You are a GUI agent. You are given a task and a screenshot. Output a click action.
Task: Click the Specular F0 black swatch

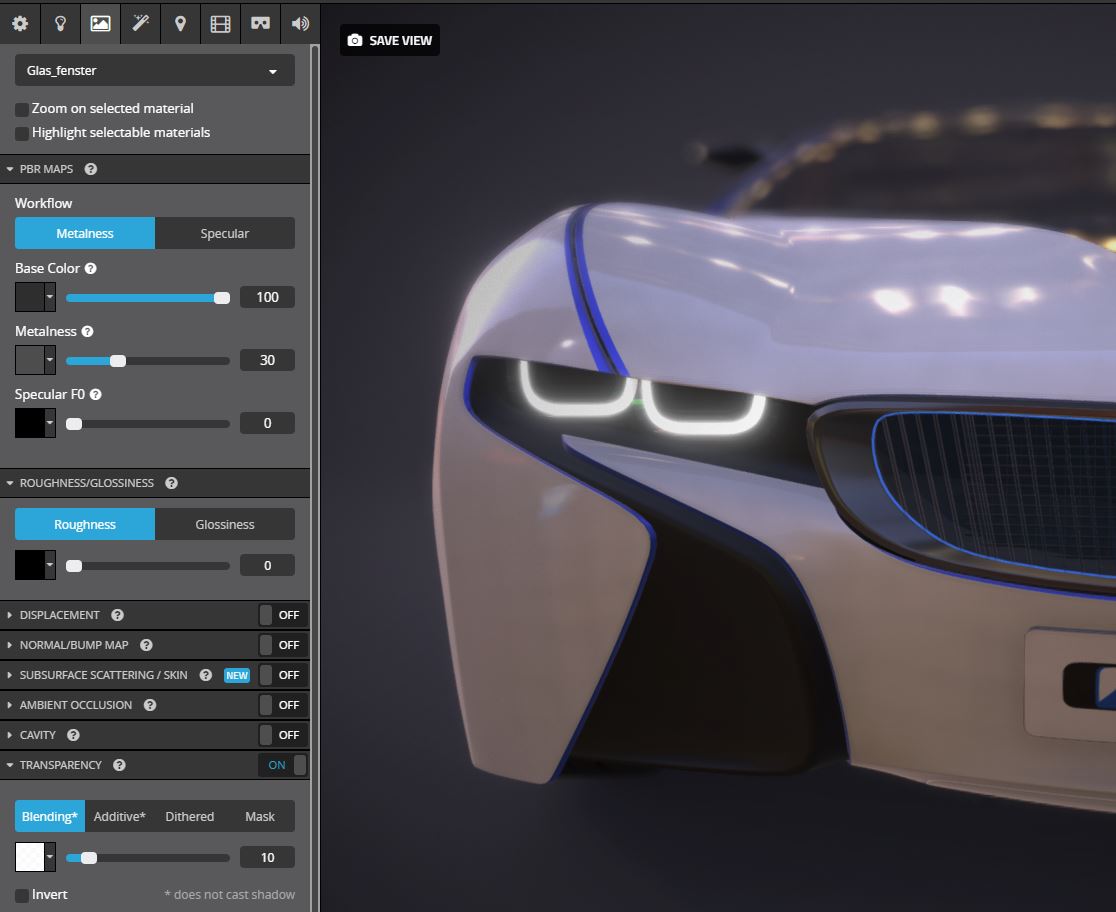click(30, 424)
